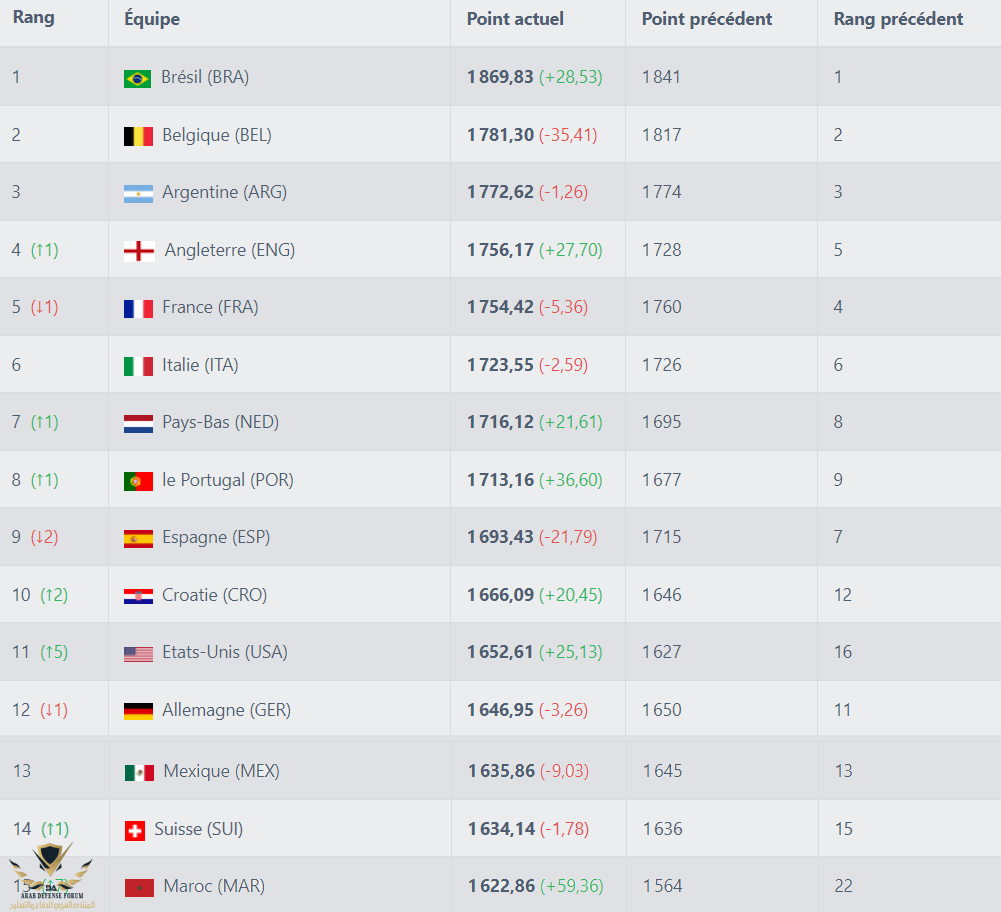Image resolution: width=1001 pixels, height=912 pixels.
Task: Click the France flag icon
Action: (138, 308)
